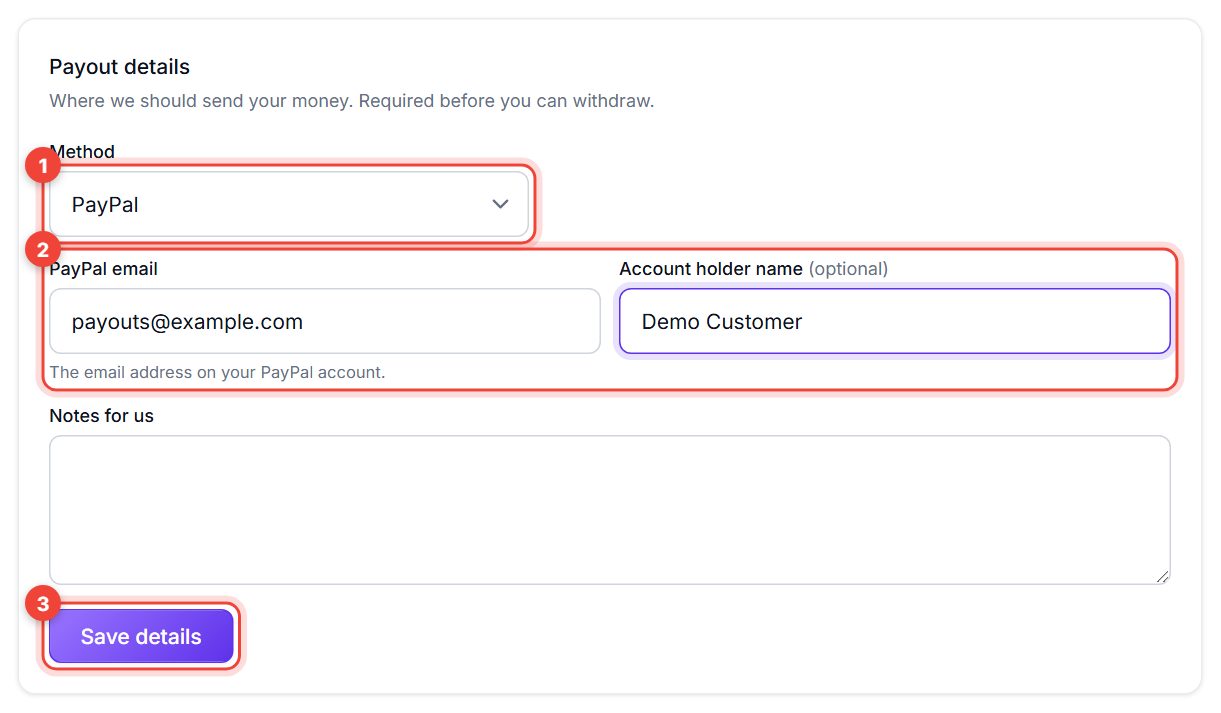
Task: Click the 'The email address on your PayPal account.' hint
Action: pos(217,372)
